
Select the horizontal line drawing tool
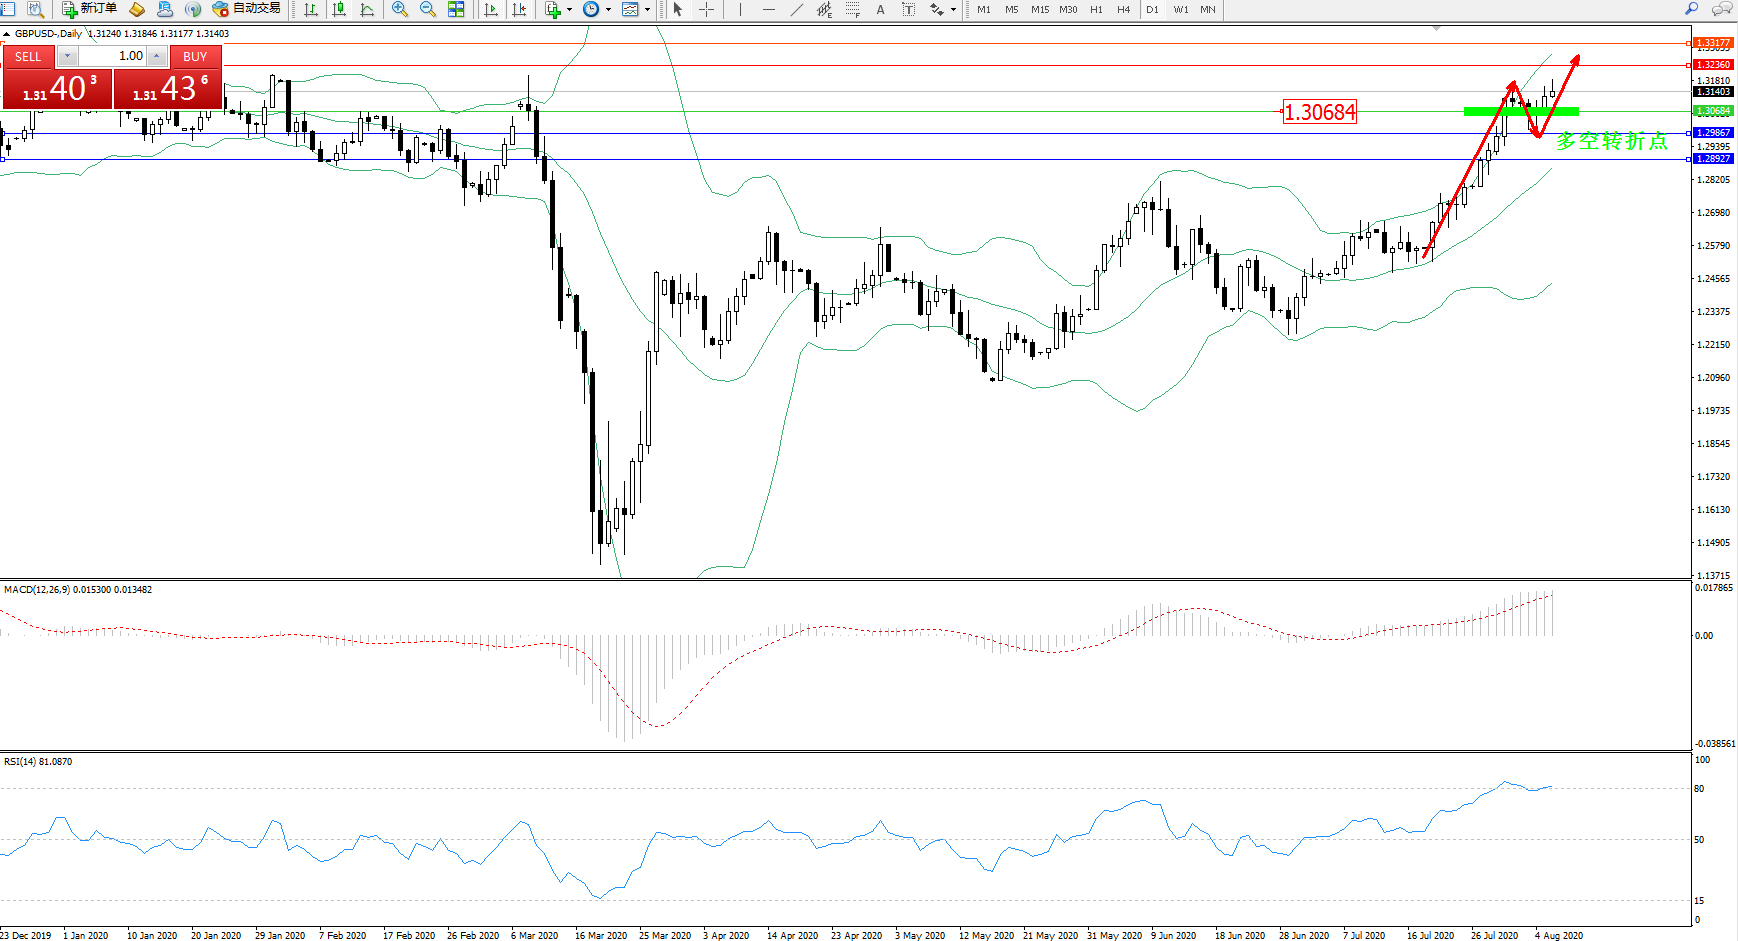point(768,9)
